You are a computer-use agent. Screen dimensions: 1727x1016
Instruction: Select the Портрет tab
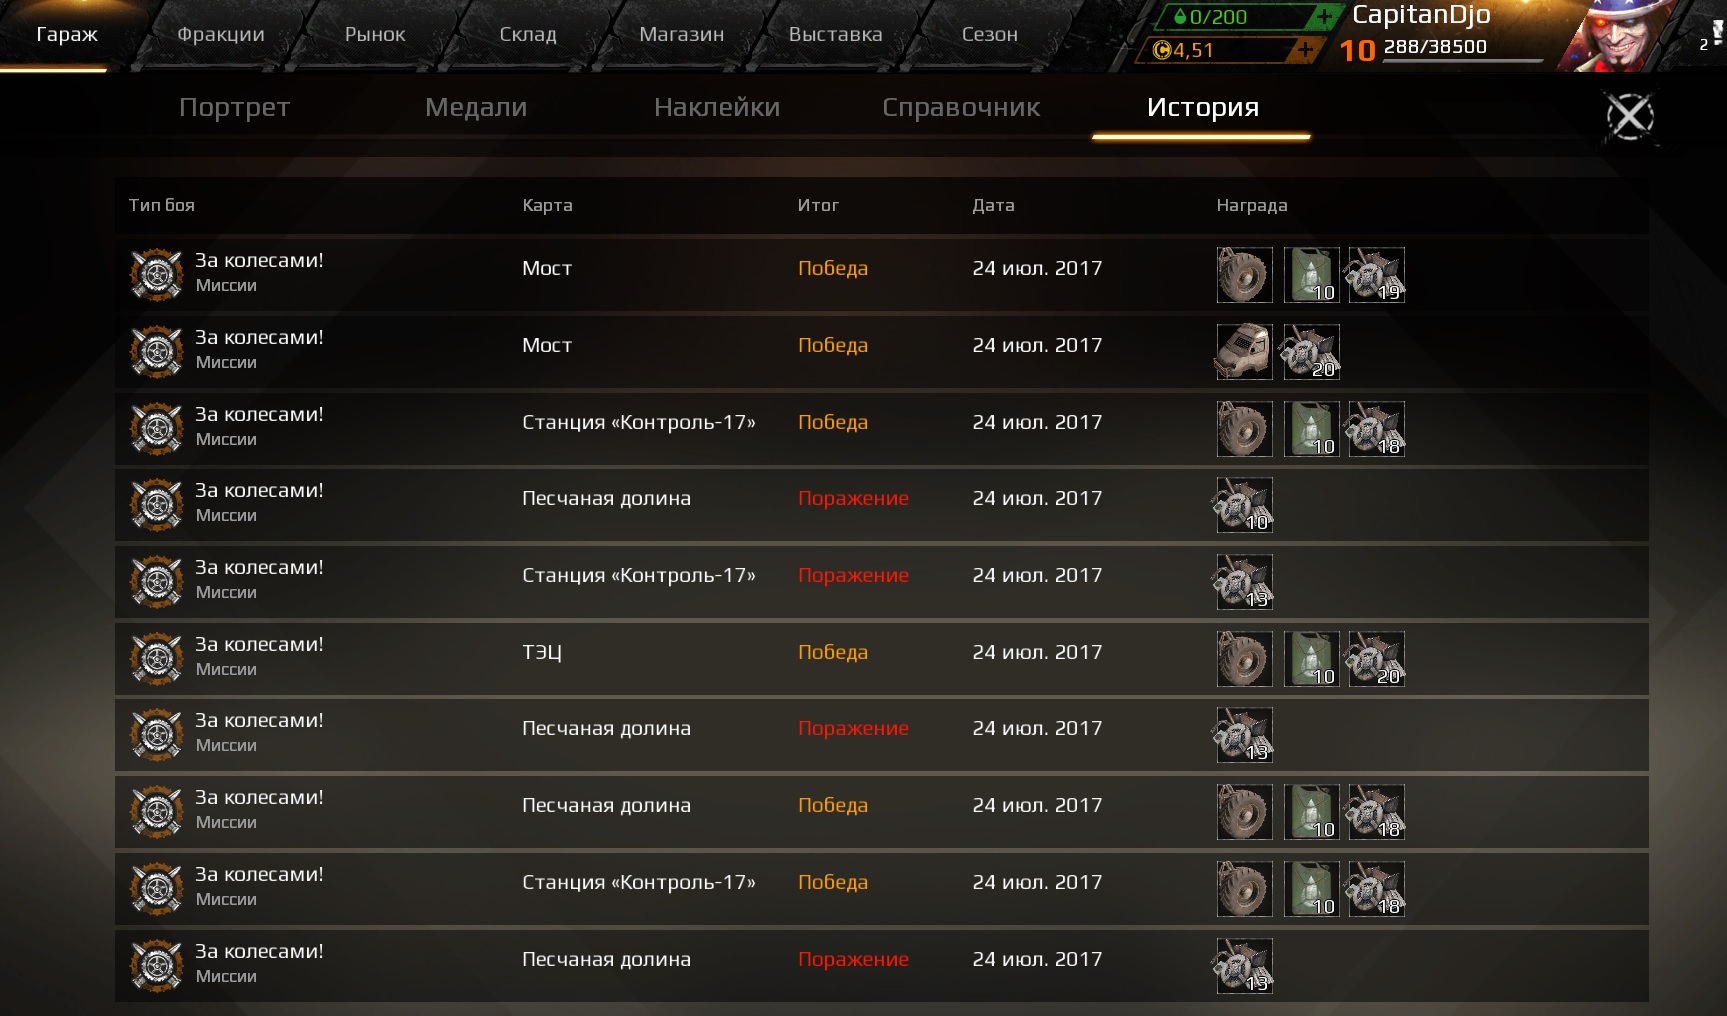tap(234, 107)
